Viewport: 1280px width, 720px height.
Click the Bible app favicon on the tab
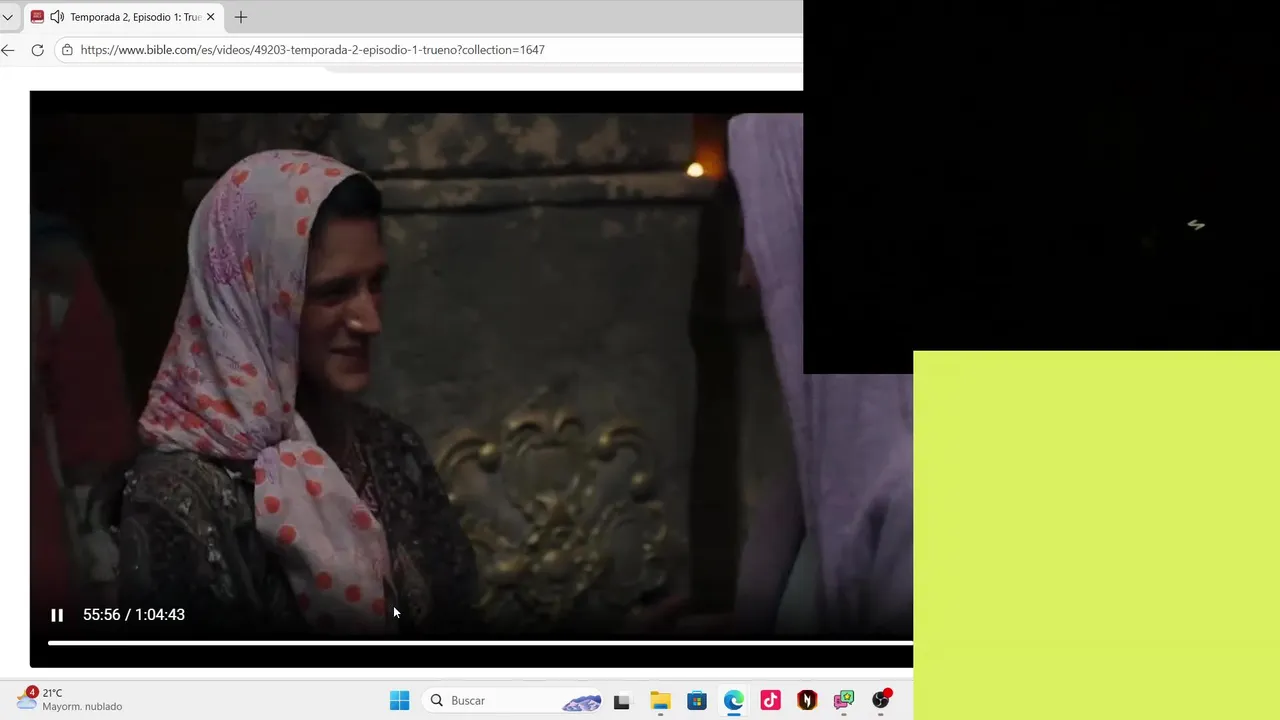click(38, 17)
